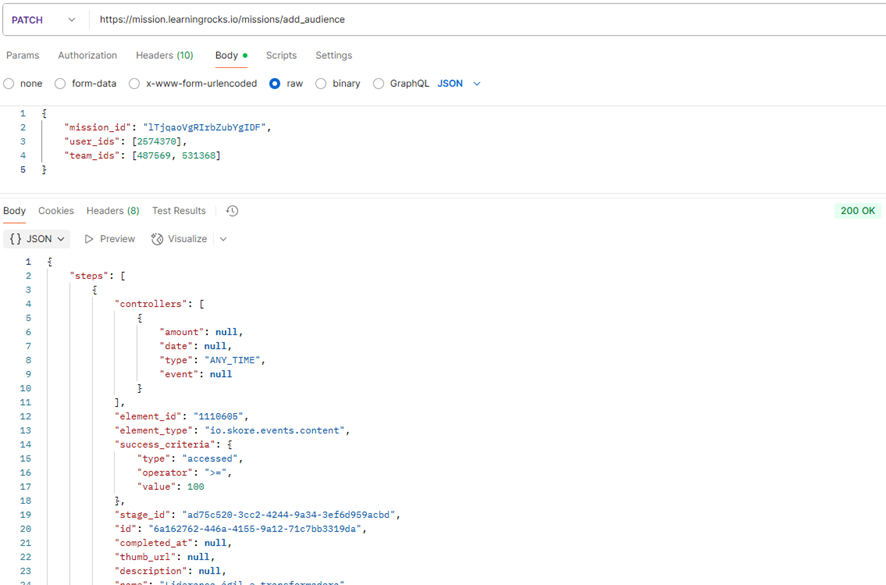886x585 pixels.
Task: Click the Visualize response icon
Action: 157,239
